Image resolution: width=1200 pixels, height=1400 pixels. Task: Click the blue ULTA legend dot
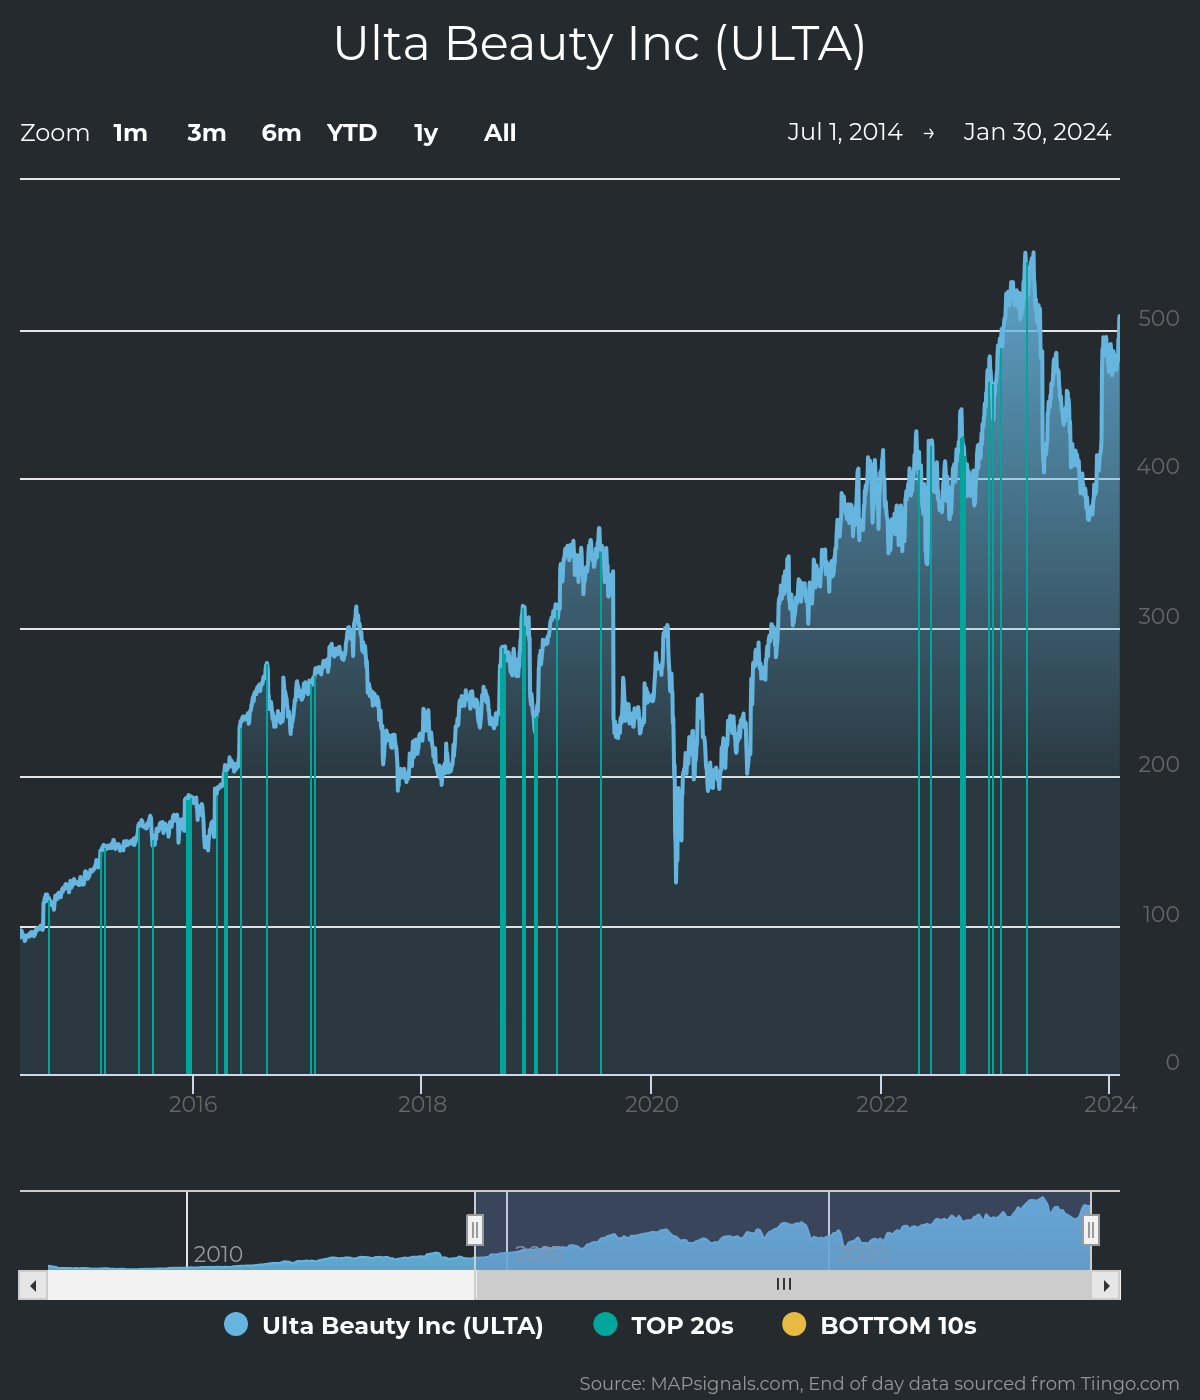[236, 1324]
